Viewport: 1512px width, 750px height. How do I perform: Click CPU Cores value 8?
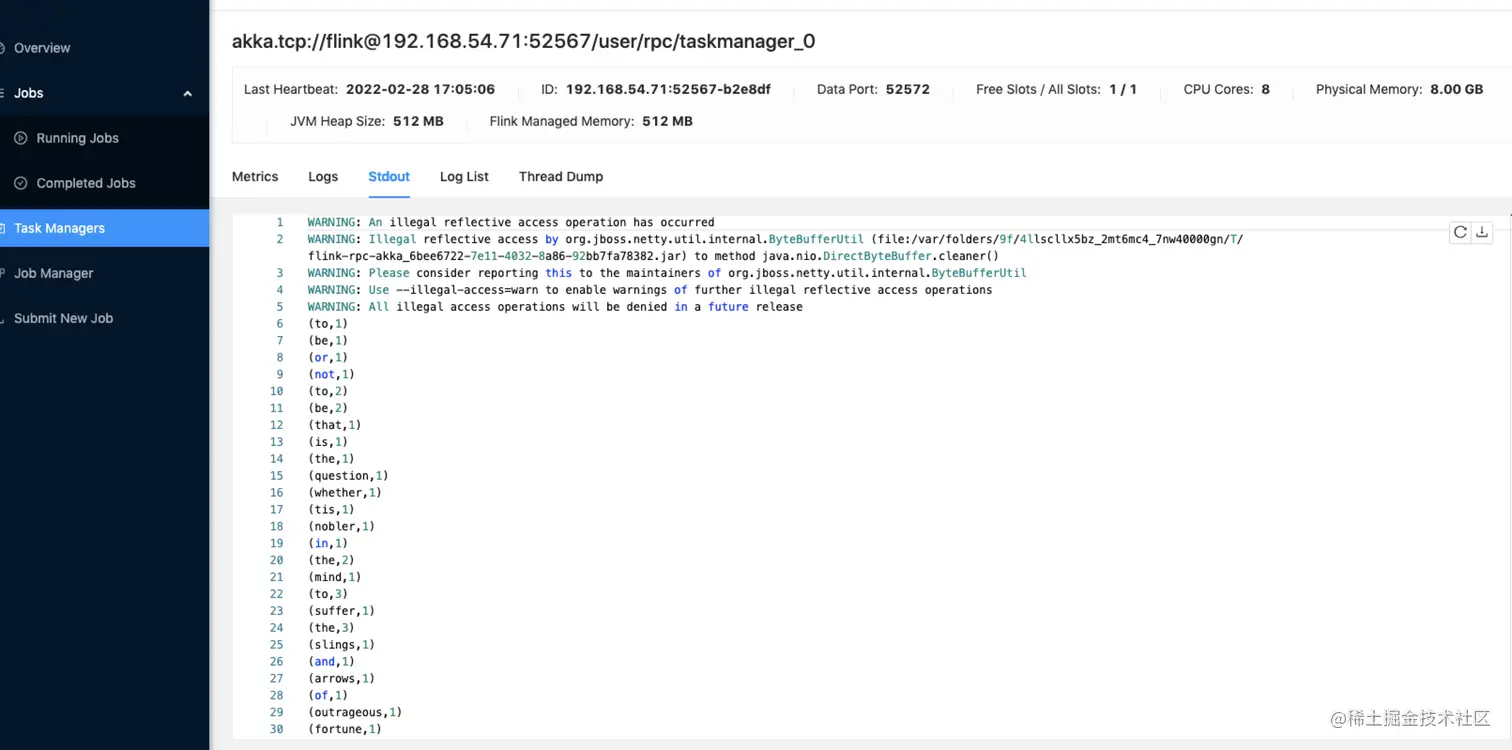[x=1265, y=89]
